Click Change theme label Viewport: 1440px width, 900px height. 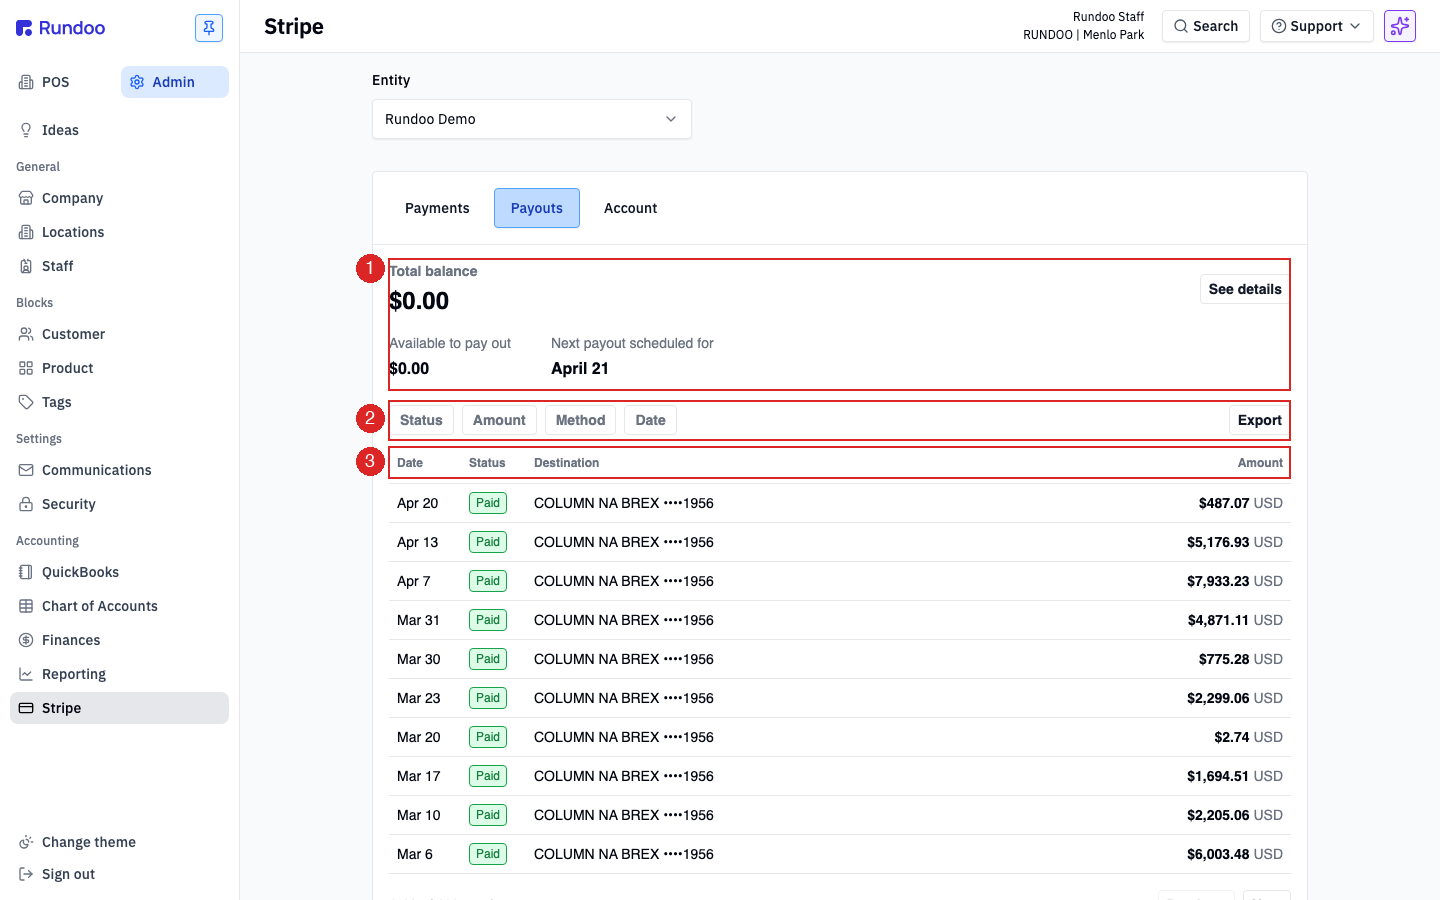click(89, 842)
